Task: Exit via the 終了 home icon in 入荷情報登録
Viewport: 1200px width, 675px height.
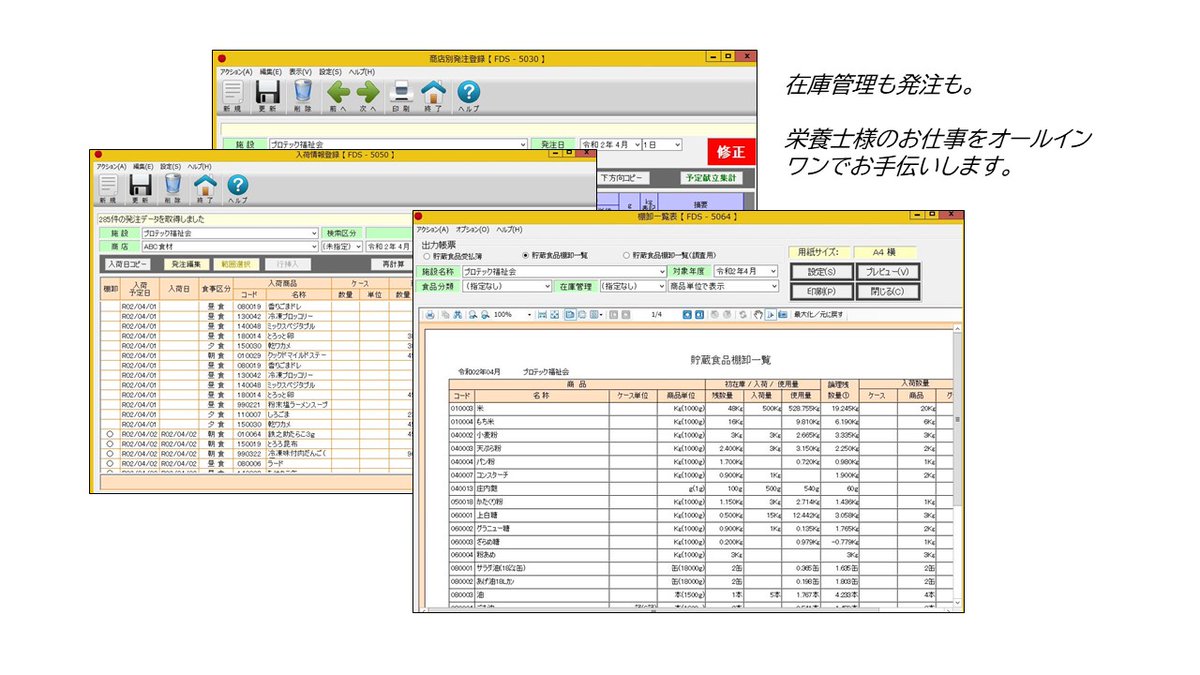Action: tap(203, 186)
